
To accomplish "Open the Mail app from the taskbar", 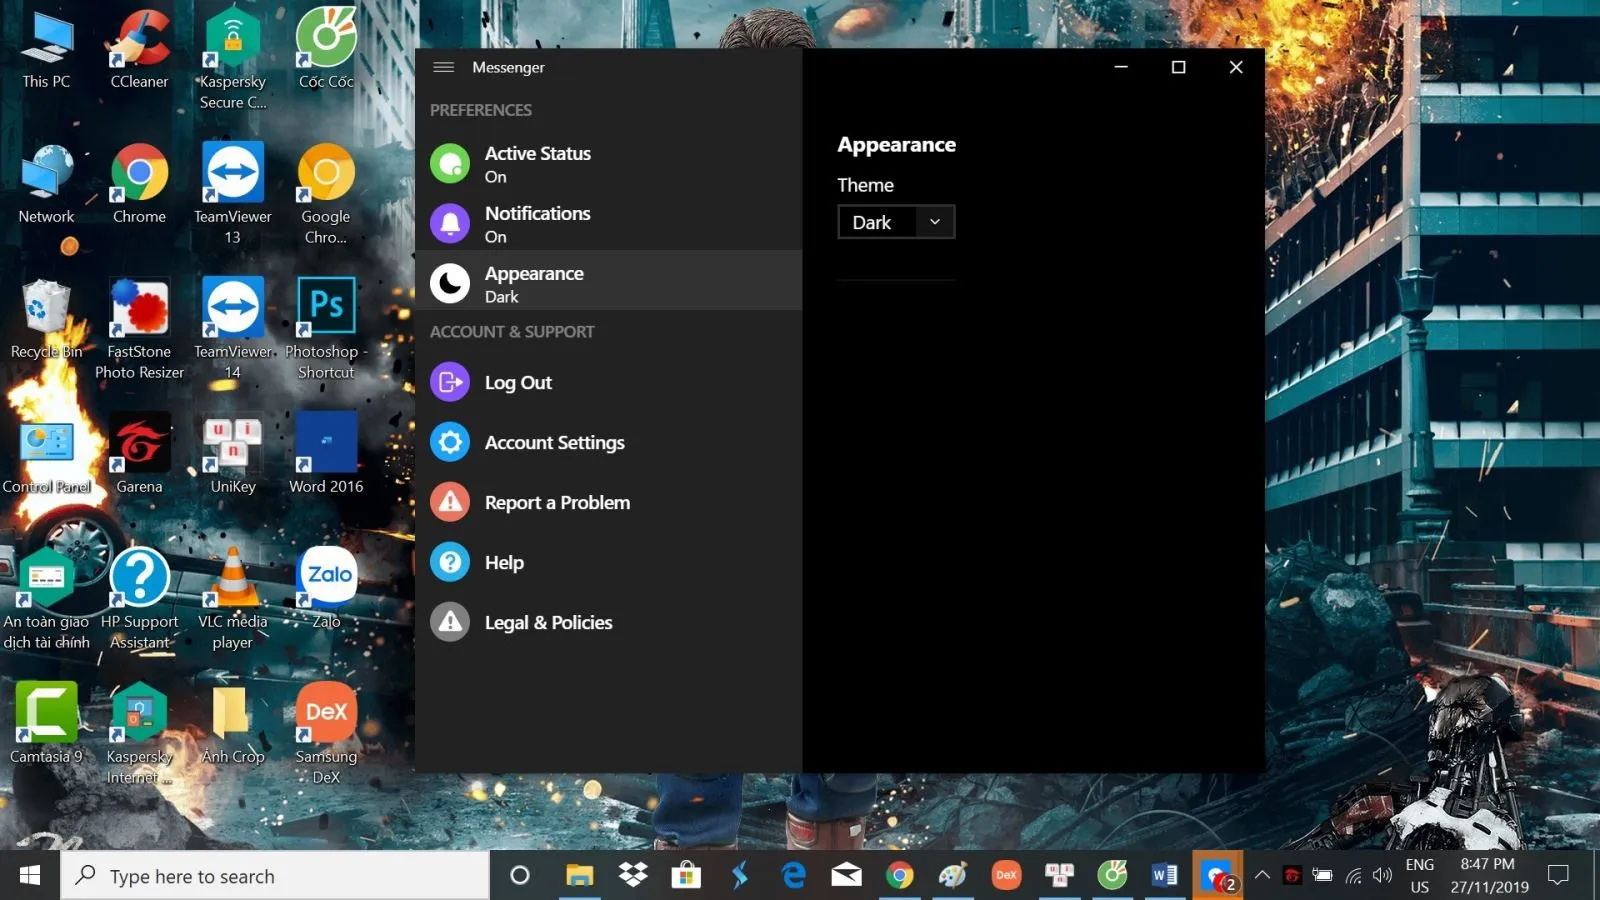I will tap(846, 876).
